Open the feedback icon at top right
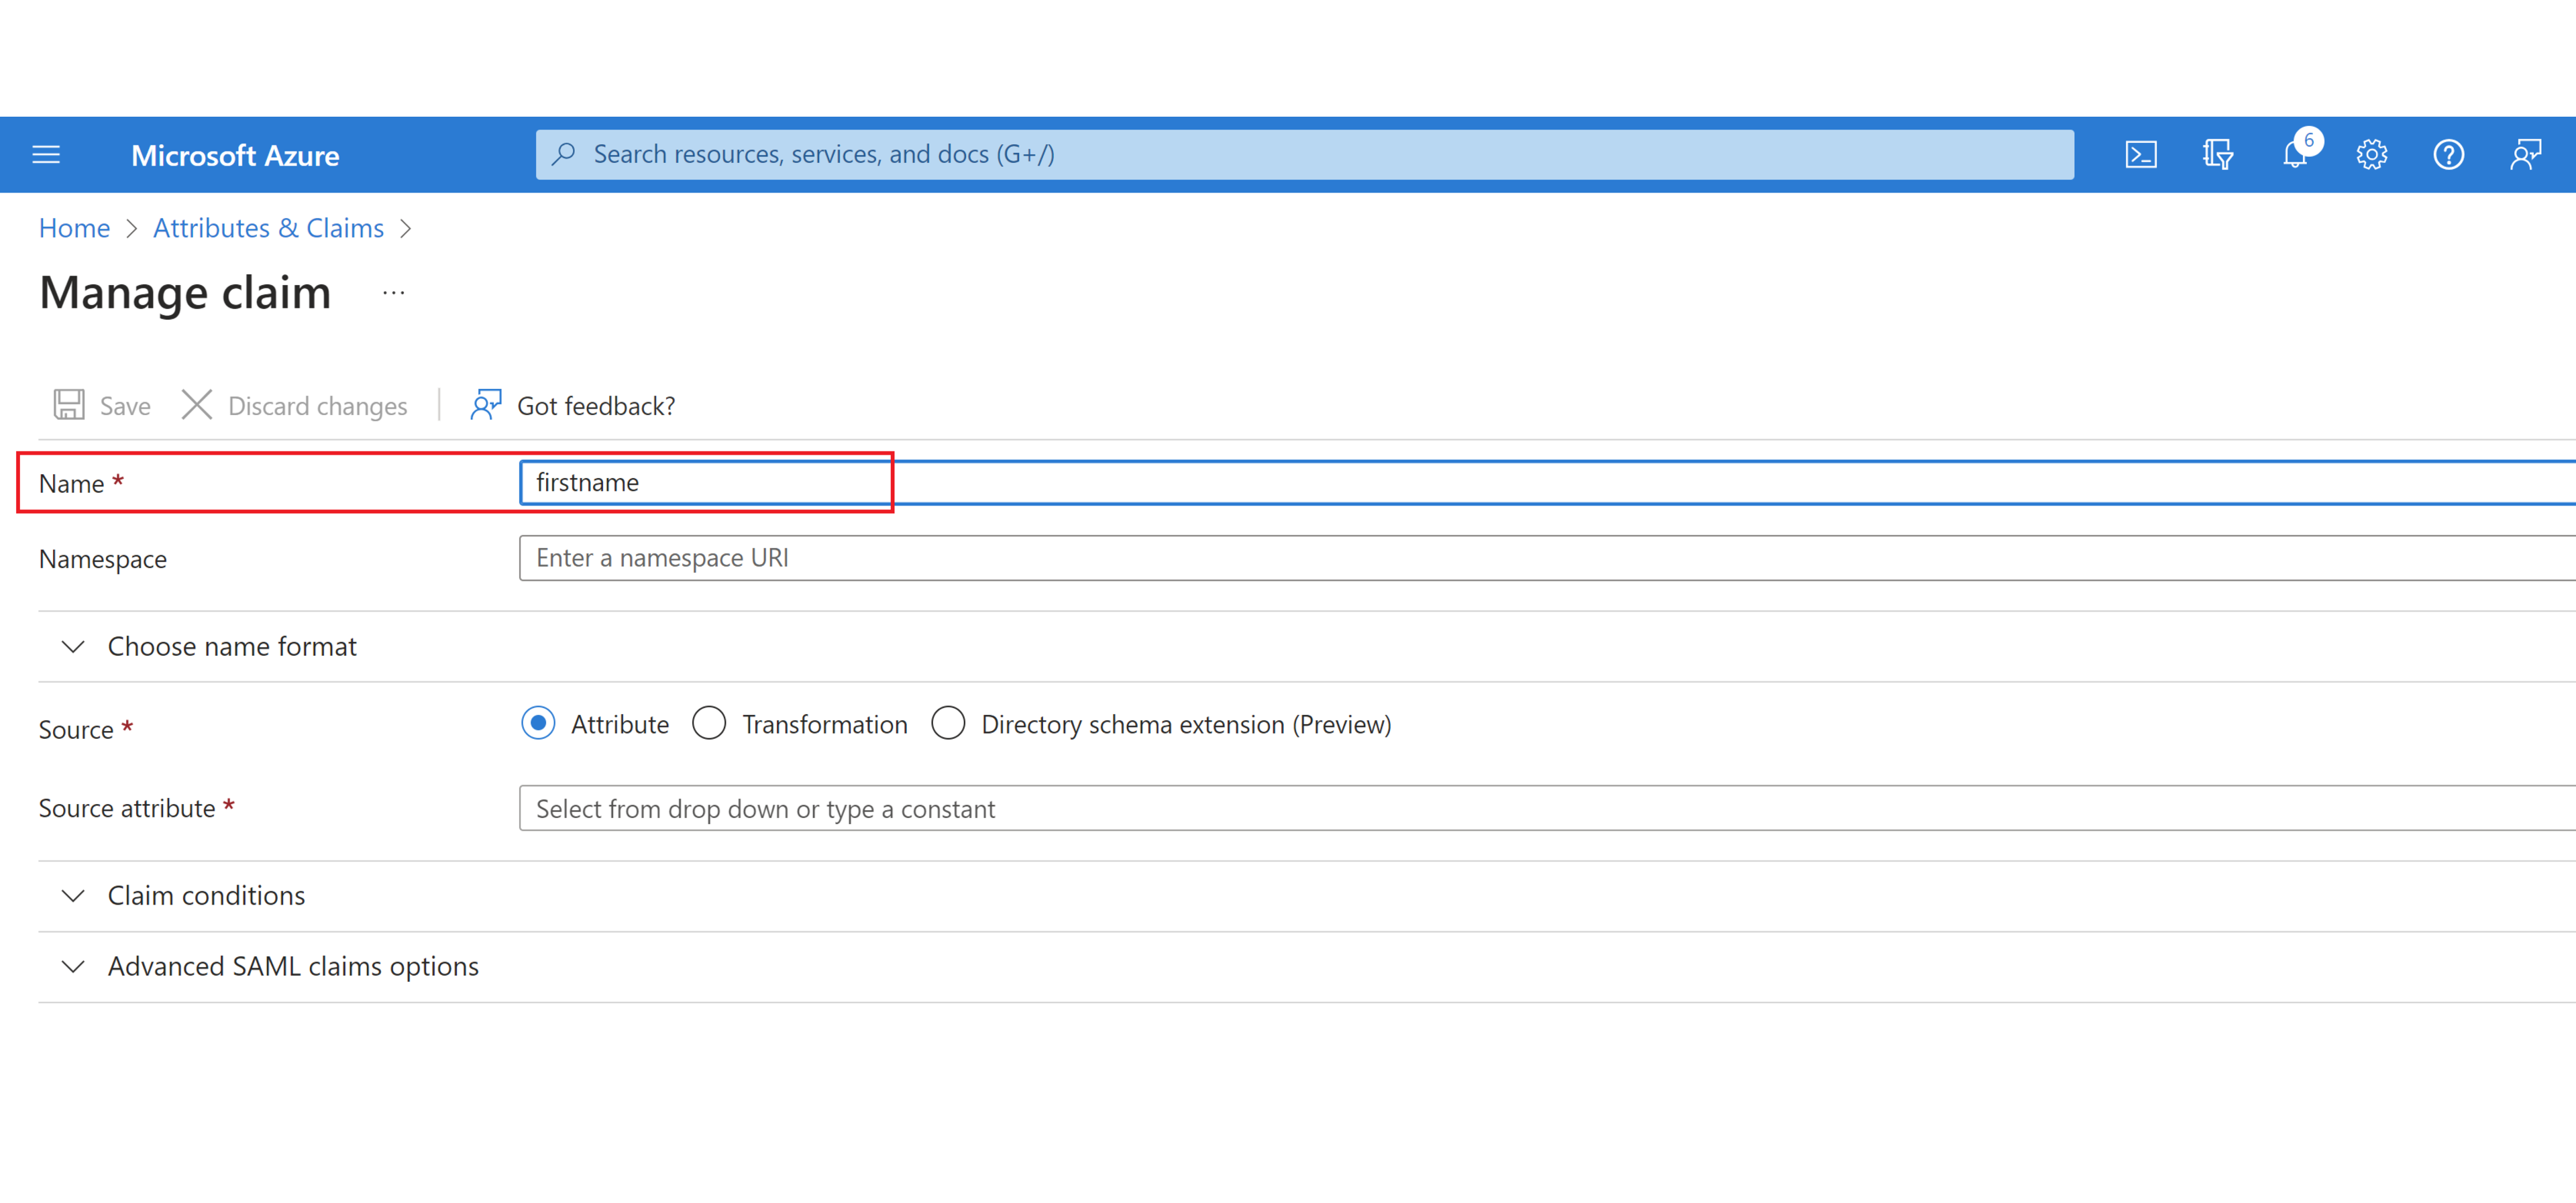The image size is (2576, 1203). pyautogui.click(x=2526, y=154)
